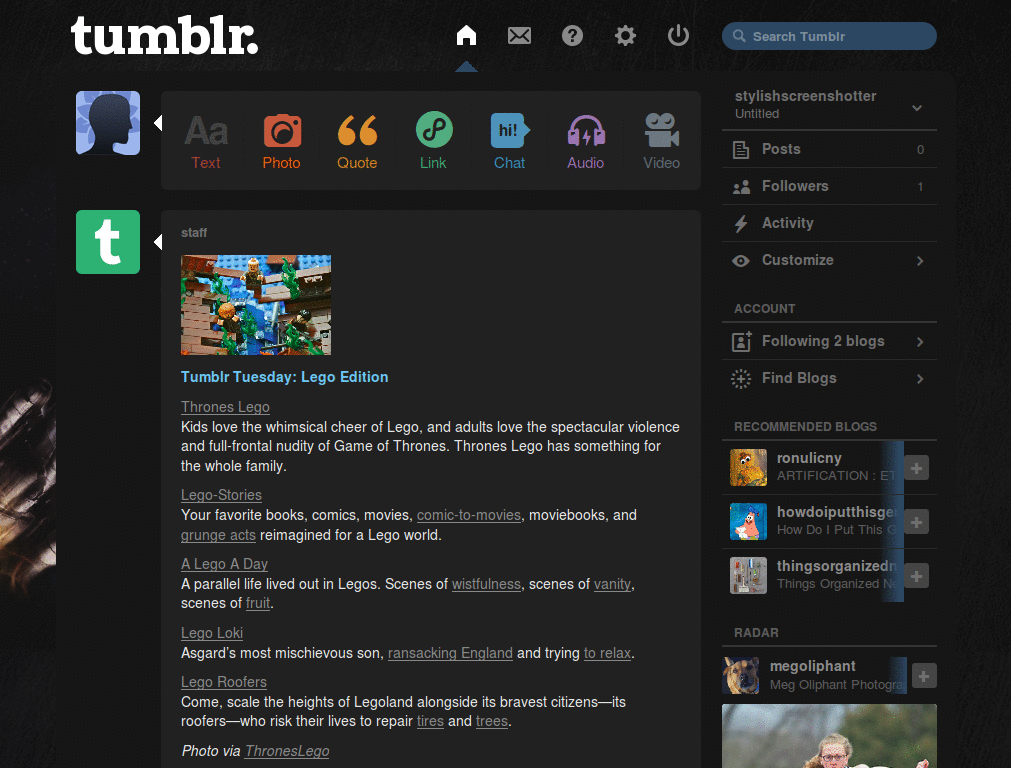Create a new Video post

(662, 142)
